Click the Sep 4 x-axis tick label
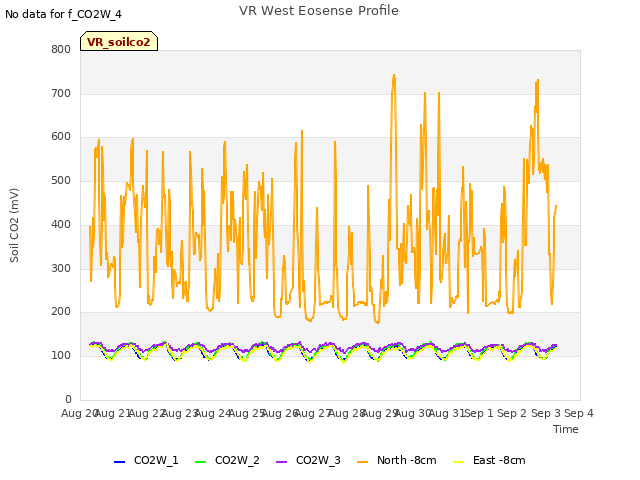 click(579, 413)
